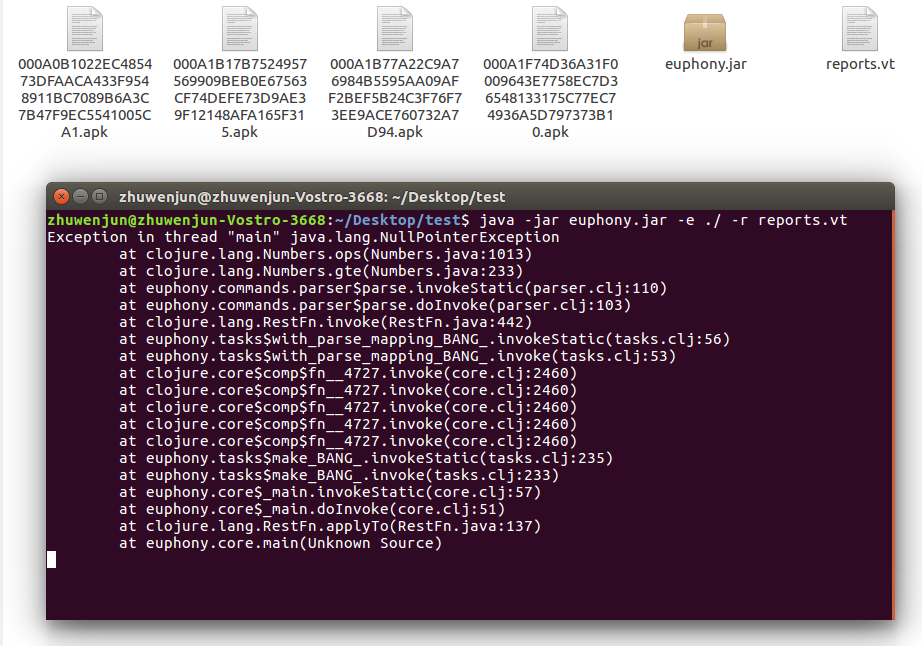Click the Numbers.gte(Numbers.java:233) trace line
Image resolution: width=922 pixels, height=646 pixels.
point(321,272)
